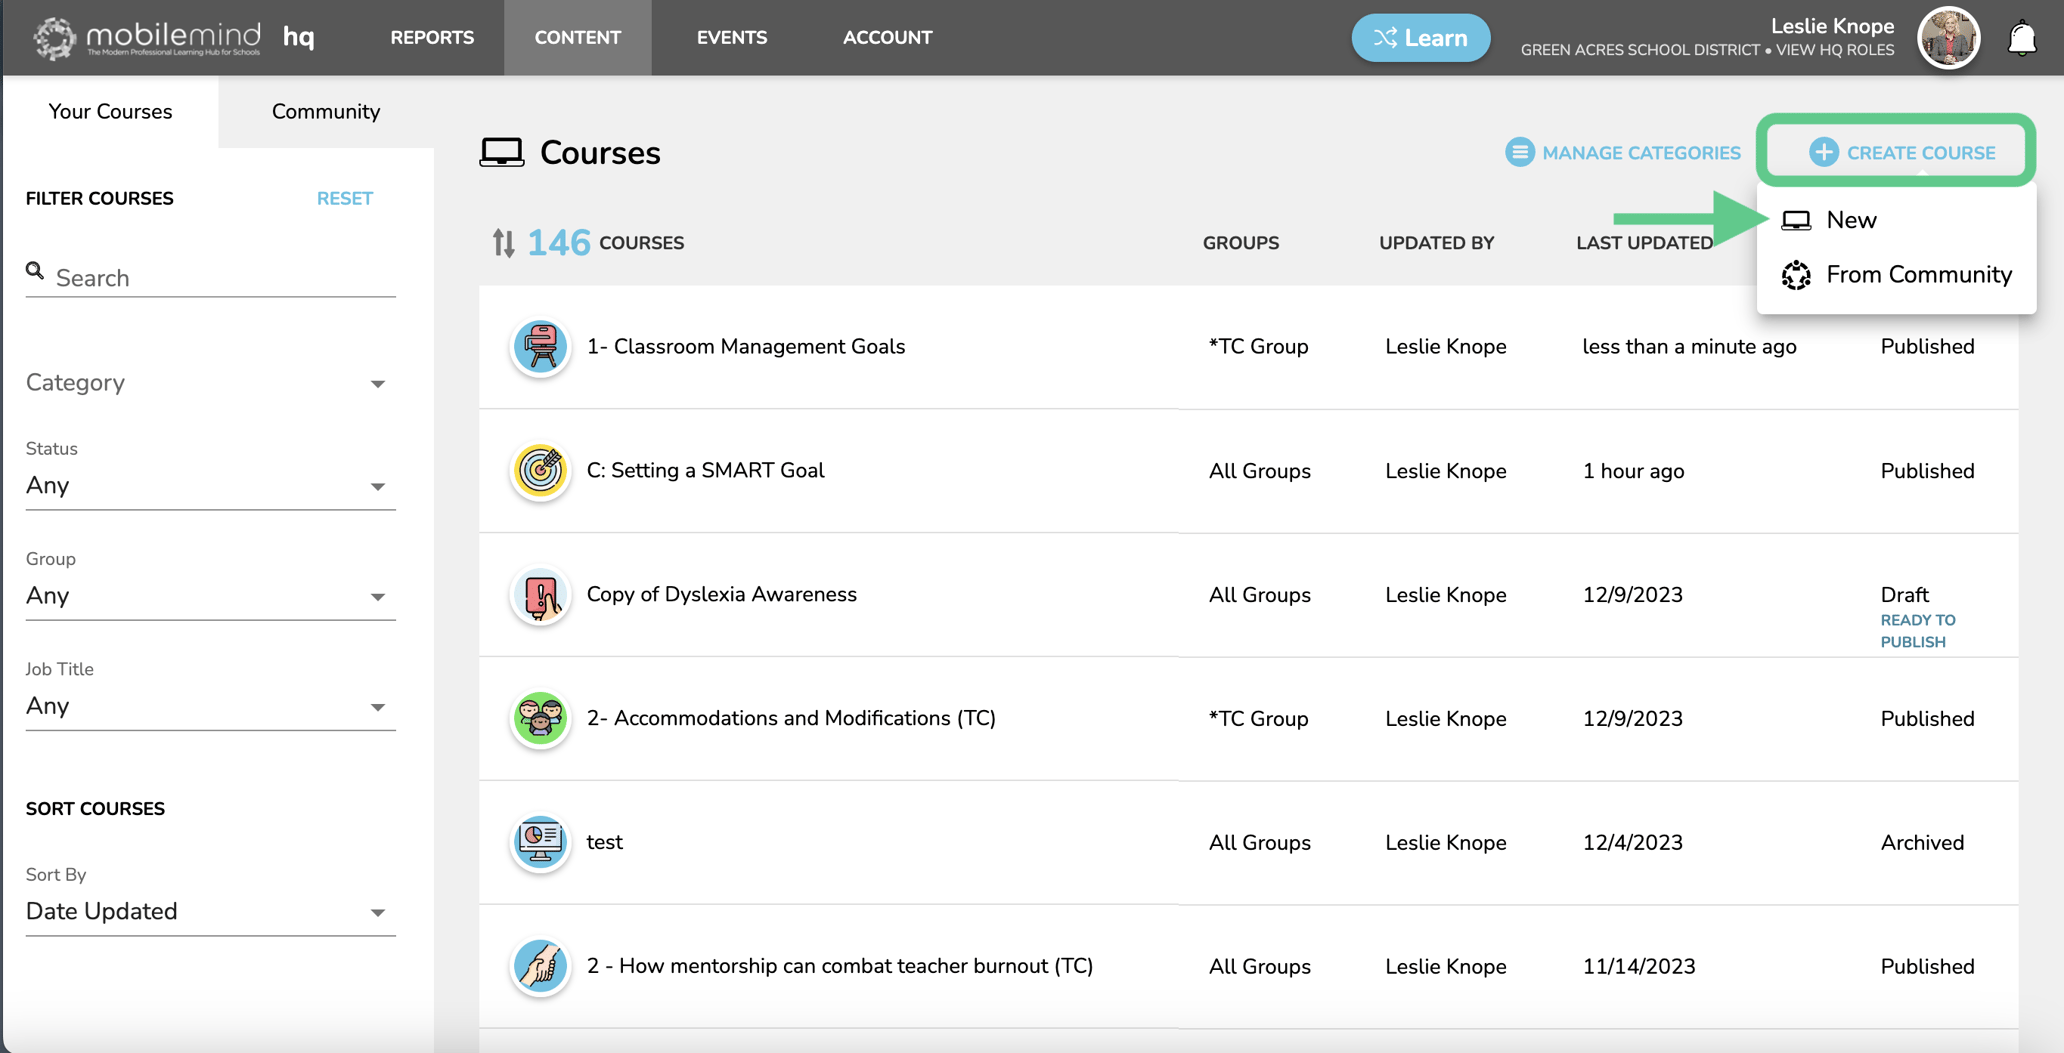Image resolution: width=2064 pixels, height=1053 pixels.
Task: Open the REPORTS menu in the navigation bar
Action: pyautogui.click(x=431, y=37)
